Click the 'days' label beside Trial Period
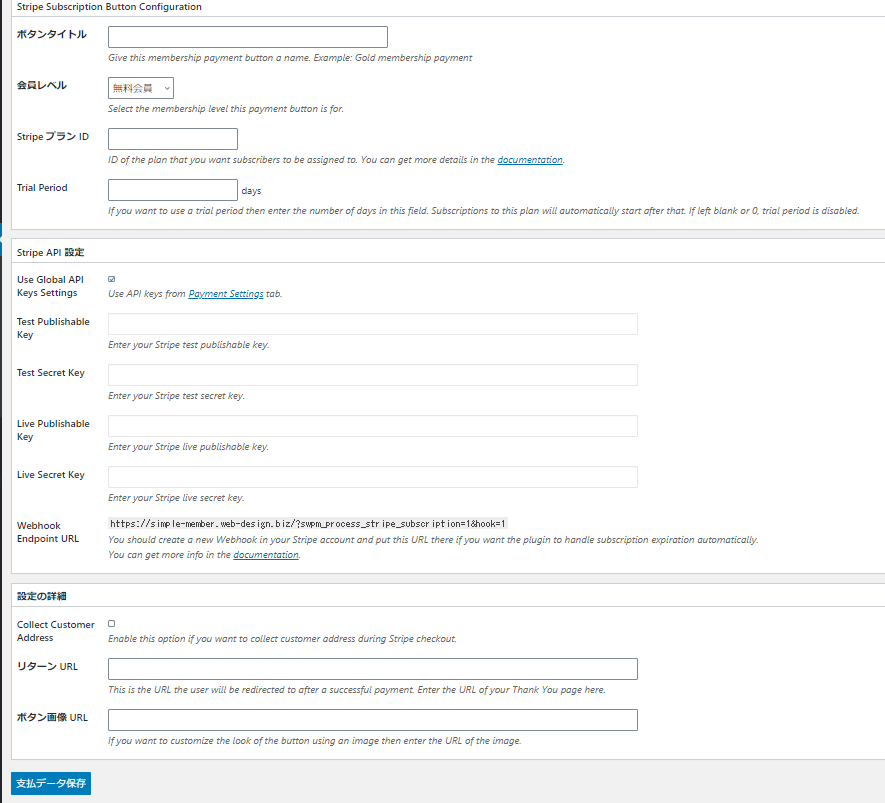Viewport: 885px width, 803px height. click(251, 191)
